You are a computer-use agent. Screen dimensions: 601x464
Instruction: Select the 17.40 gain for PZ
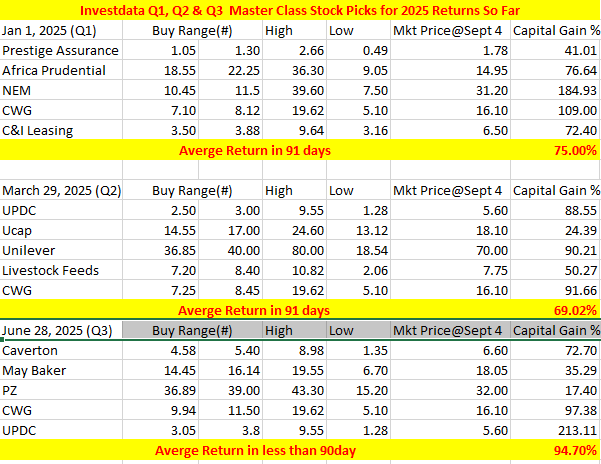(x=556, y=390)
